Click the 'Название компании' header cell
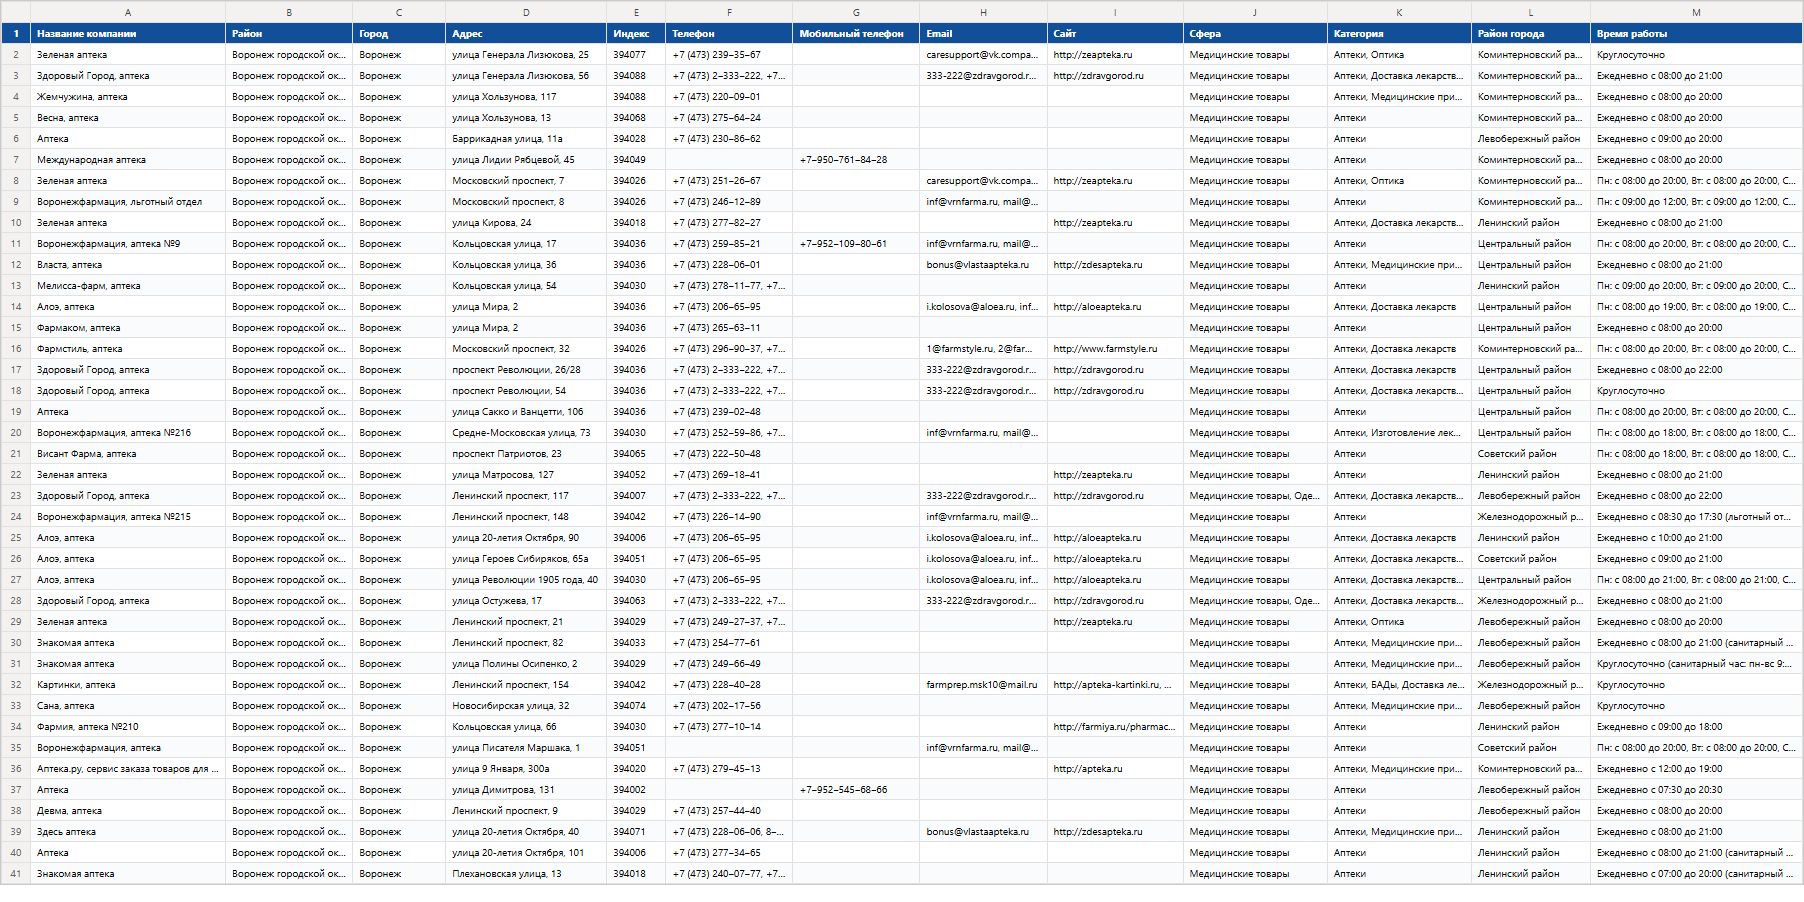Image resolution: width=1804 pixels, height=902 pixels. pos(128,34)
